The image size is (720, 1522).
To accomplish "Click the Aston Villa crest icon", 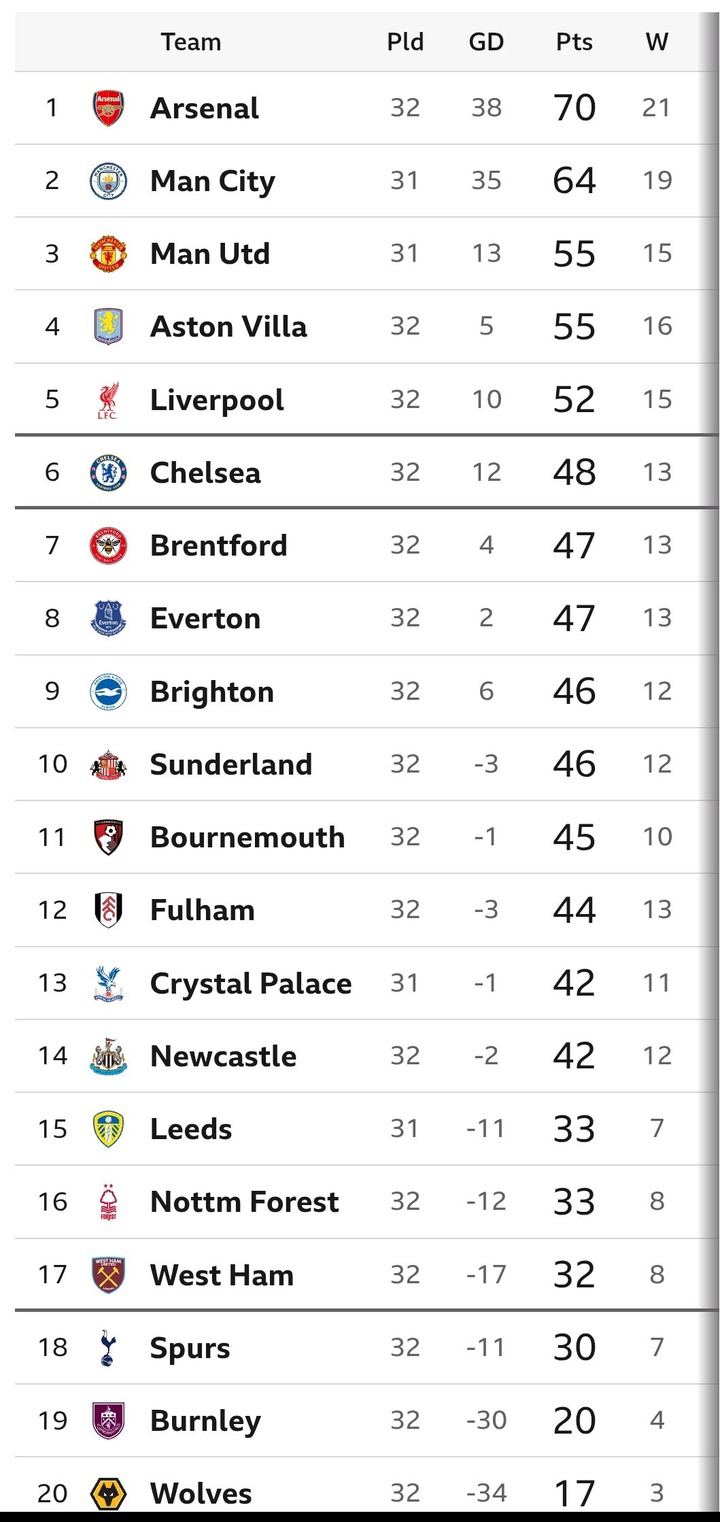I will coord(108,327).
